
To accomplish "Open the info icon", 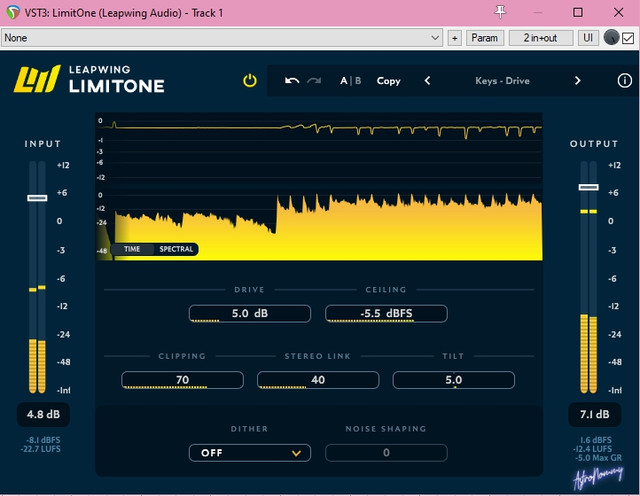I will click(624, 80).
